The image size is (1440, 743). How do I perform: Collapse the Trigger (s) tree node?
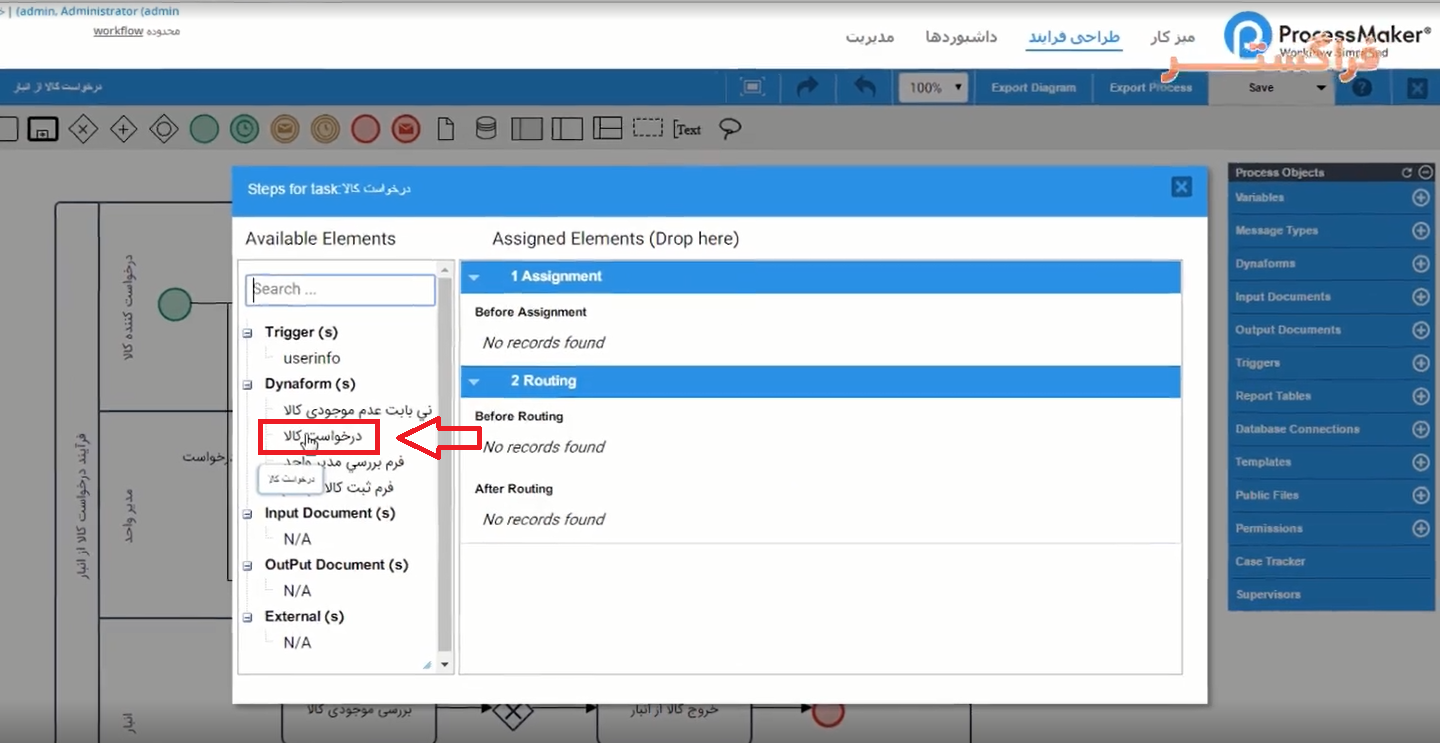[x=248, y=333]
